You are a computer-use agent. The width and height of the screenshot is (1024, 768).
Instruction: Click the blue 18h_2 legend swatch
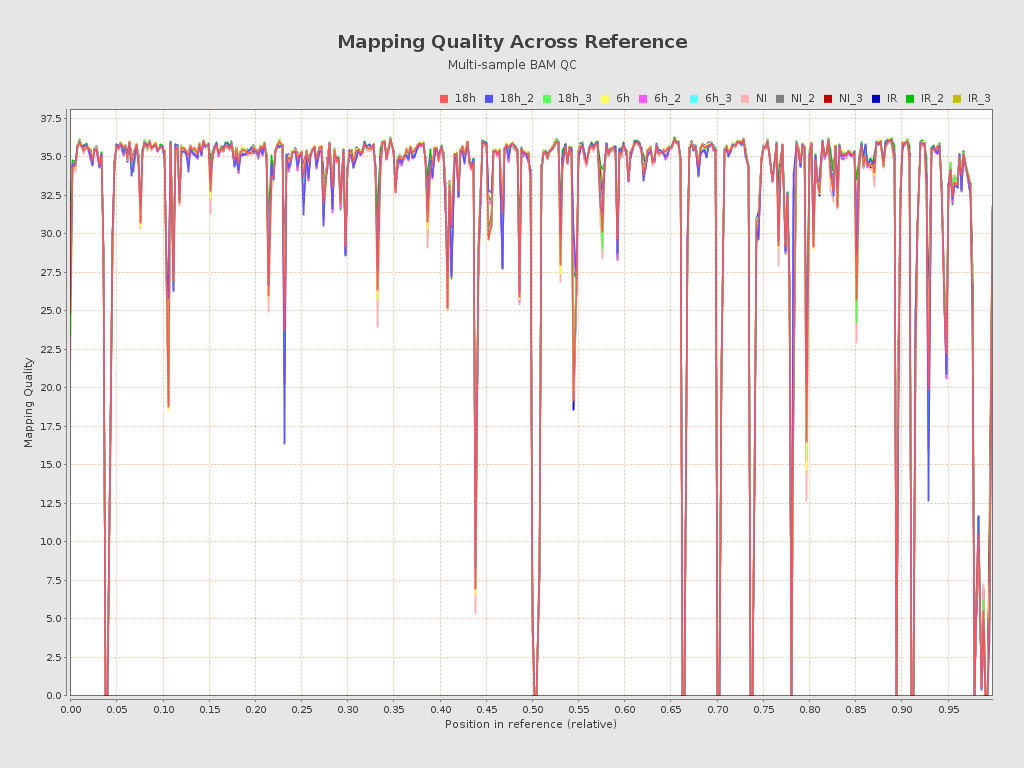tap(489, 99)
